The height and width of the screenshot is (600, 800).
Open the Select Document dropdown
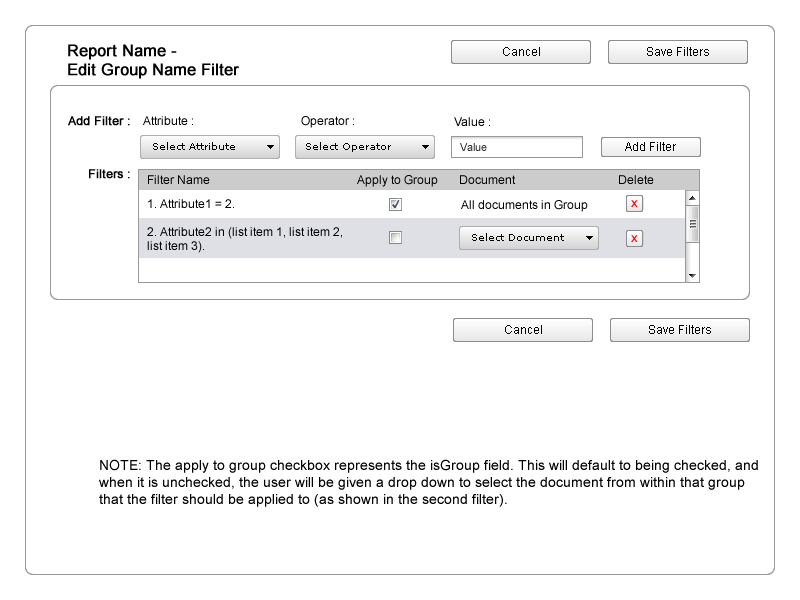(x=528, y=238)
